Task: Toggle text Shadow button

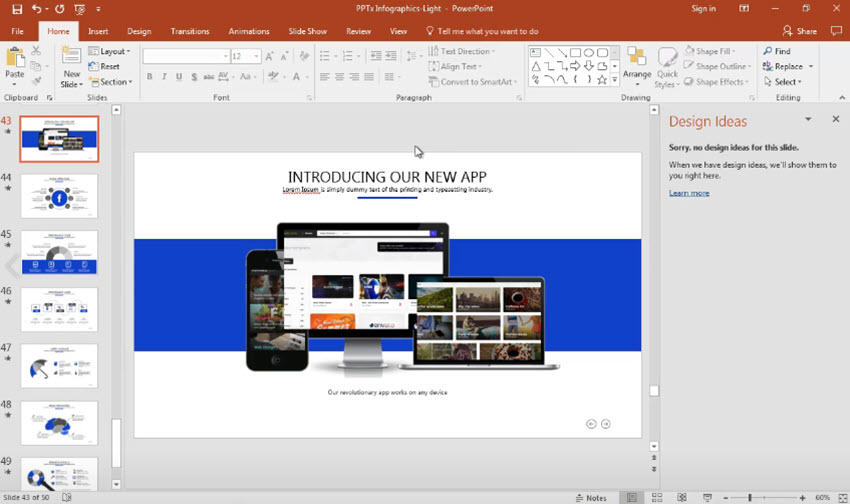Action: pyautogui.click(x=194, y=76)
